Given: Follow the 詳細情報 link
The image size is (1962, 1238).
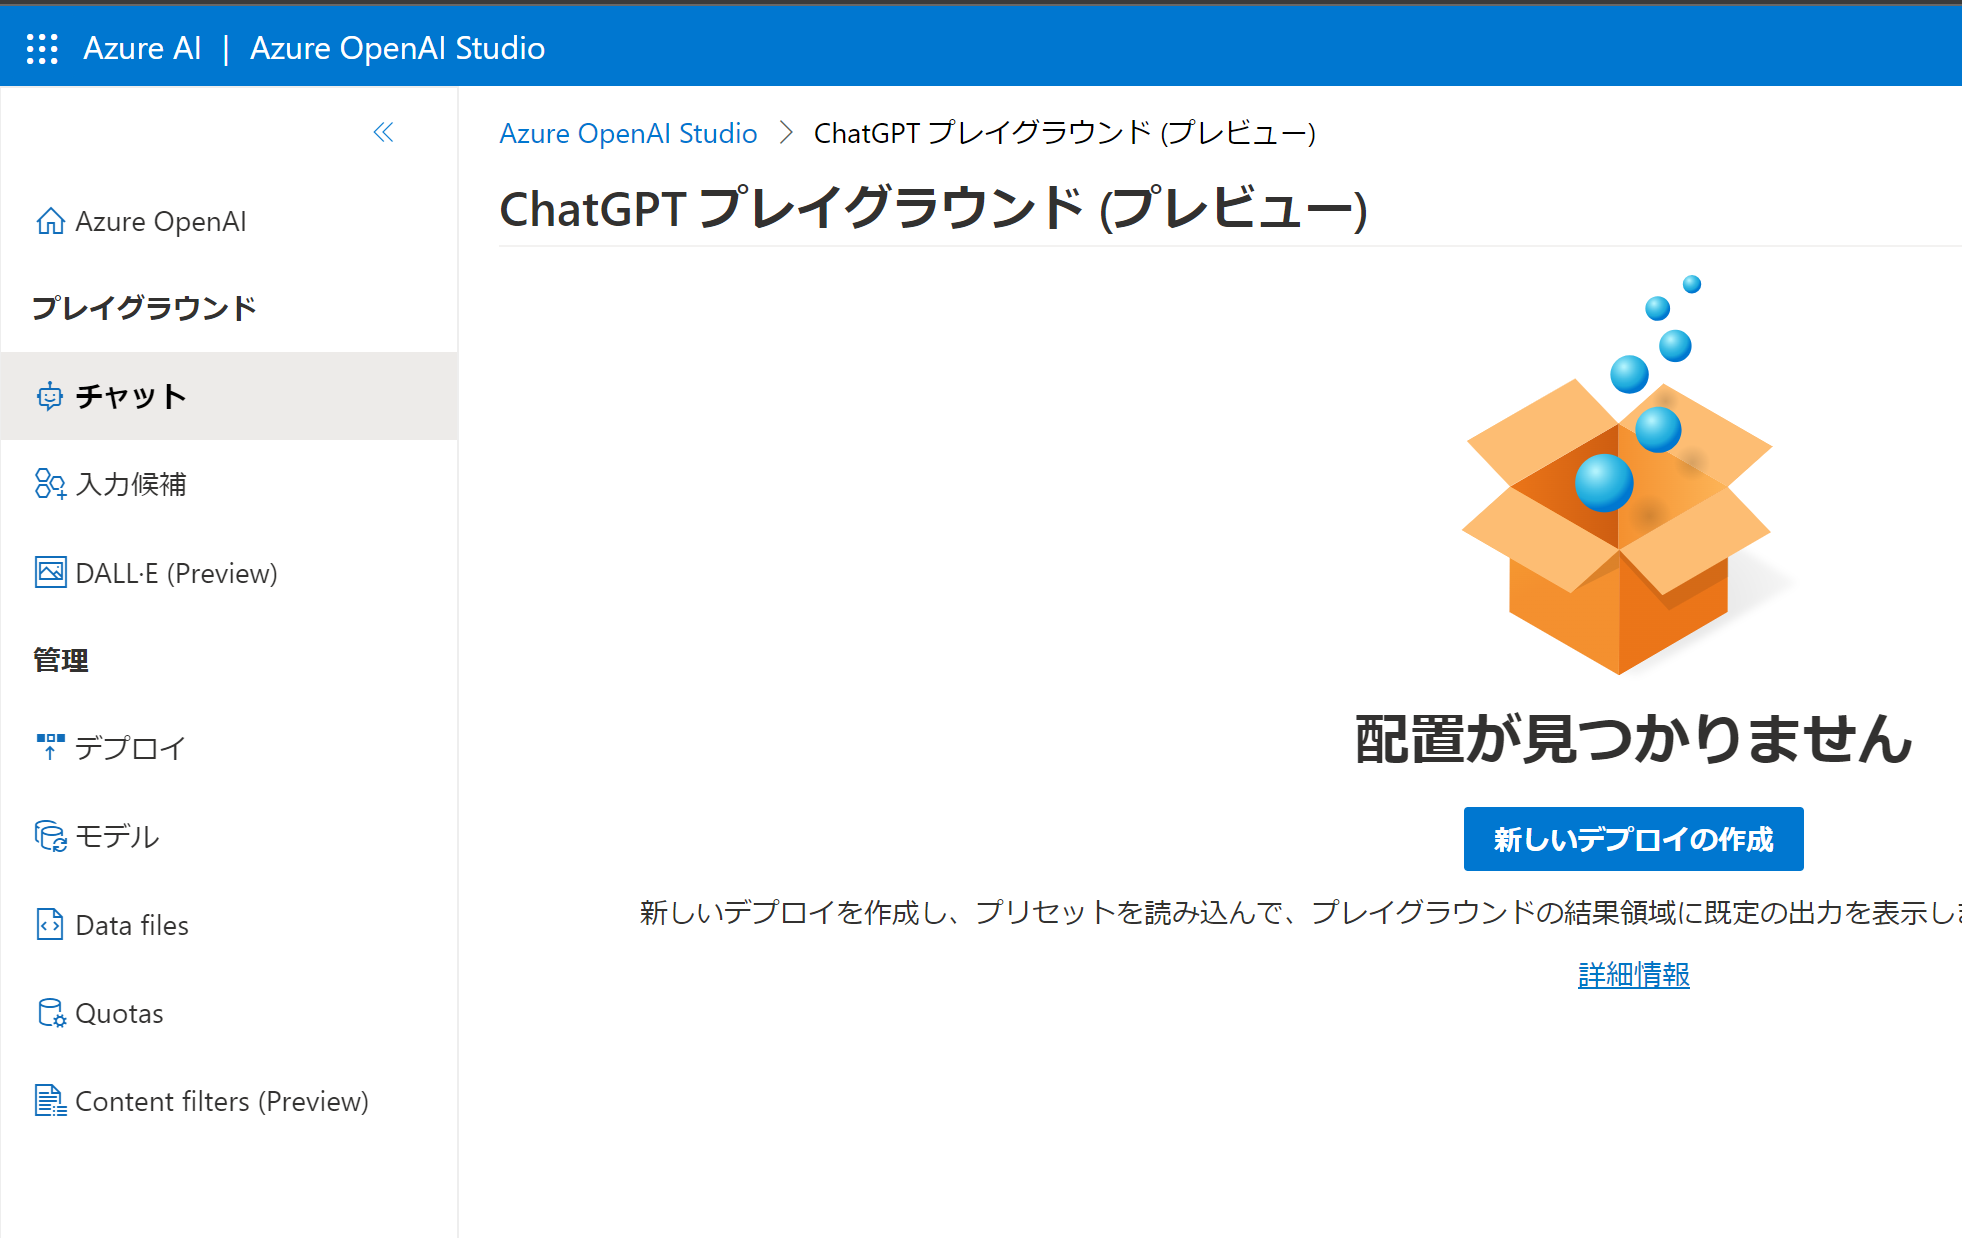Looking at the screenshot, I should [x=1633, y=974].
